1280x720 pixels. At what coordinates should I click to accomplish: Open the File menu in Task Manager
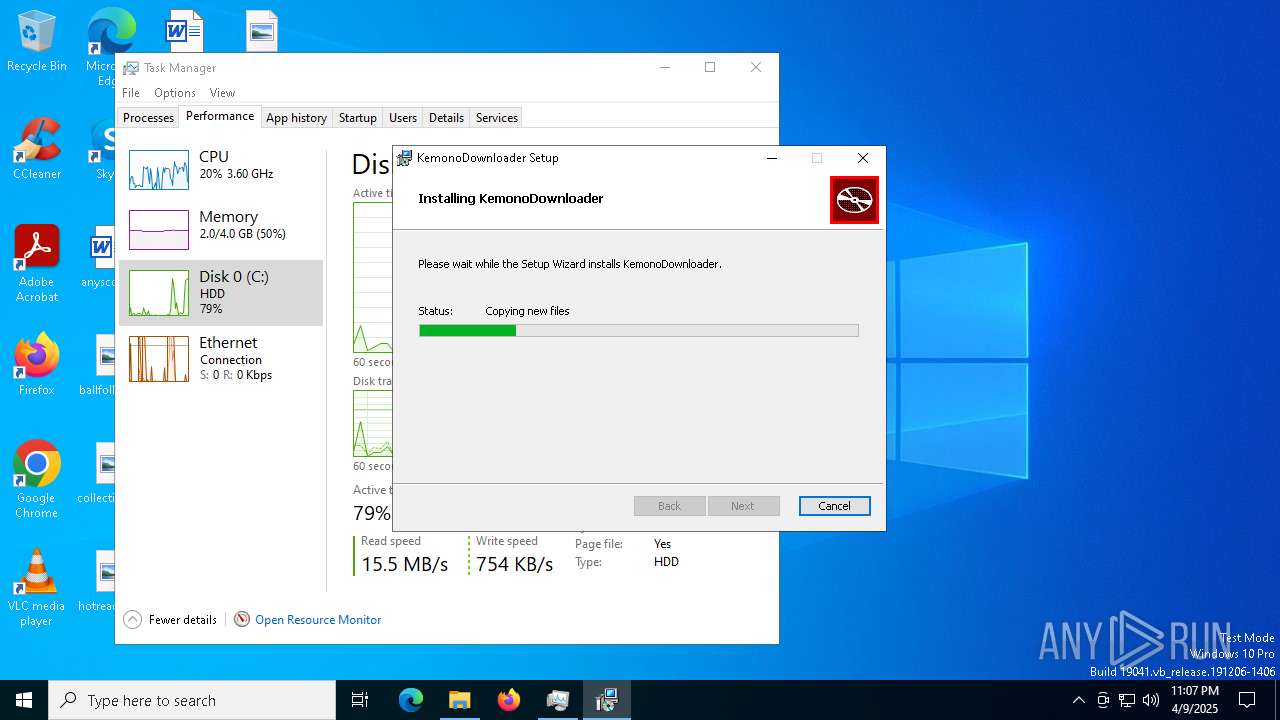tap(131, 93)
